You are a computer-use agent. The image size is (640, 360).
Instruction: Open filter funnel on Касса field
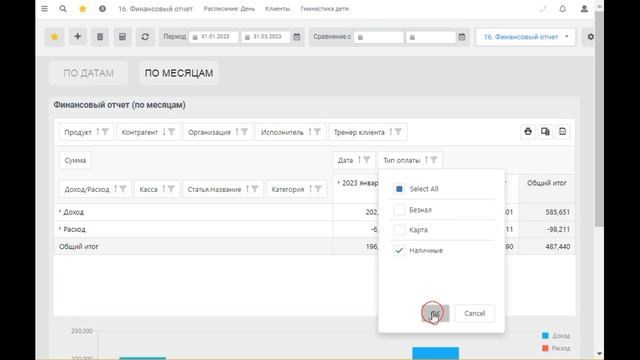(171, 189)
